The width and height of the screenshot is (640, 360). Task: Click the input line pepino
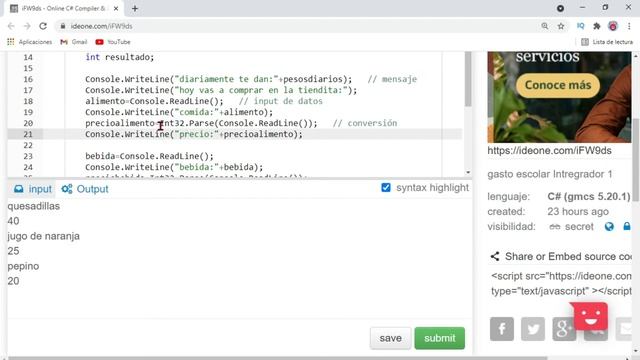(x=23, y=266)
